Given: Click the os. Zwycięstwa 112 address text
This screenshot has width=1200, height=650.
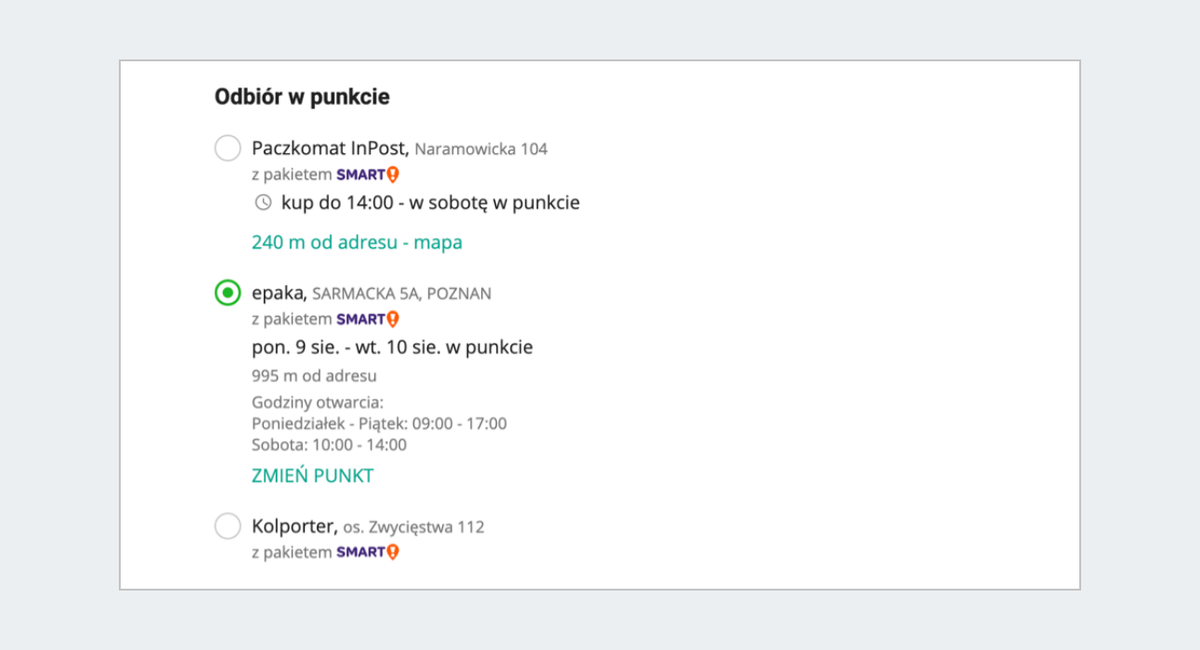Looking at the screenshot, I should click(x=414, y=527).
